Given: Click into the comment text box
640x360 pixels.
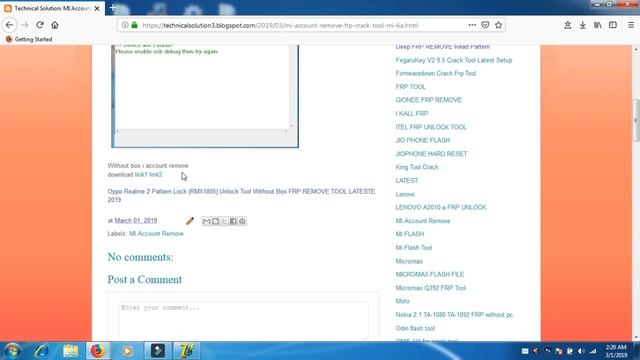Looking at the screenshot, I should tap(243, 321).
